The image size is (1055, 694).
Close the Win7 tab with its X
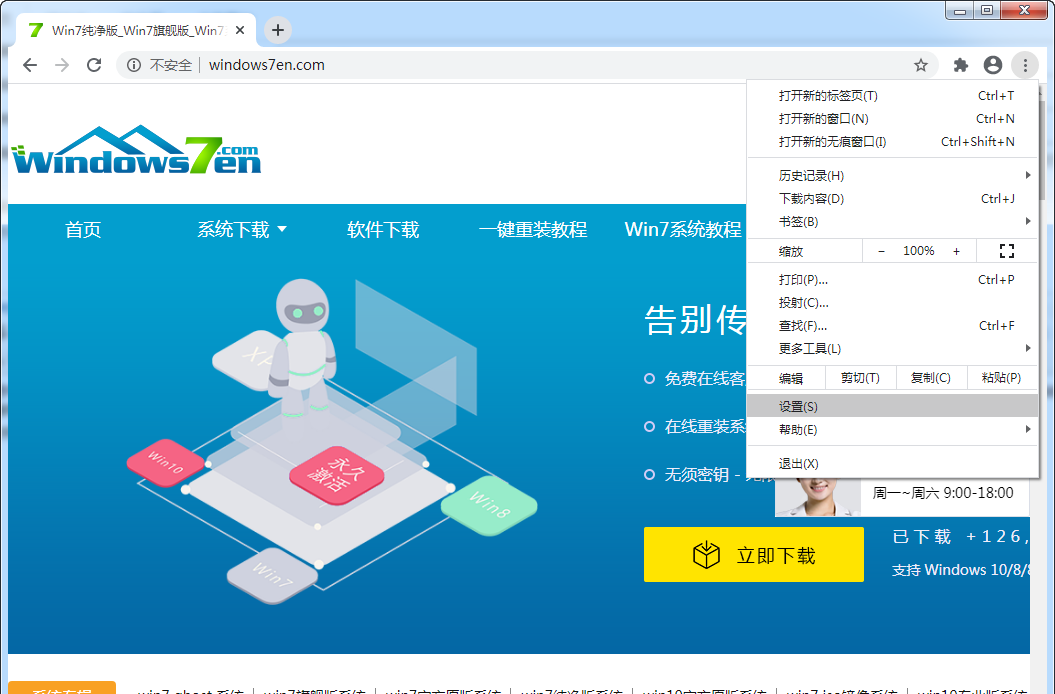click(240, 30)
